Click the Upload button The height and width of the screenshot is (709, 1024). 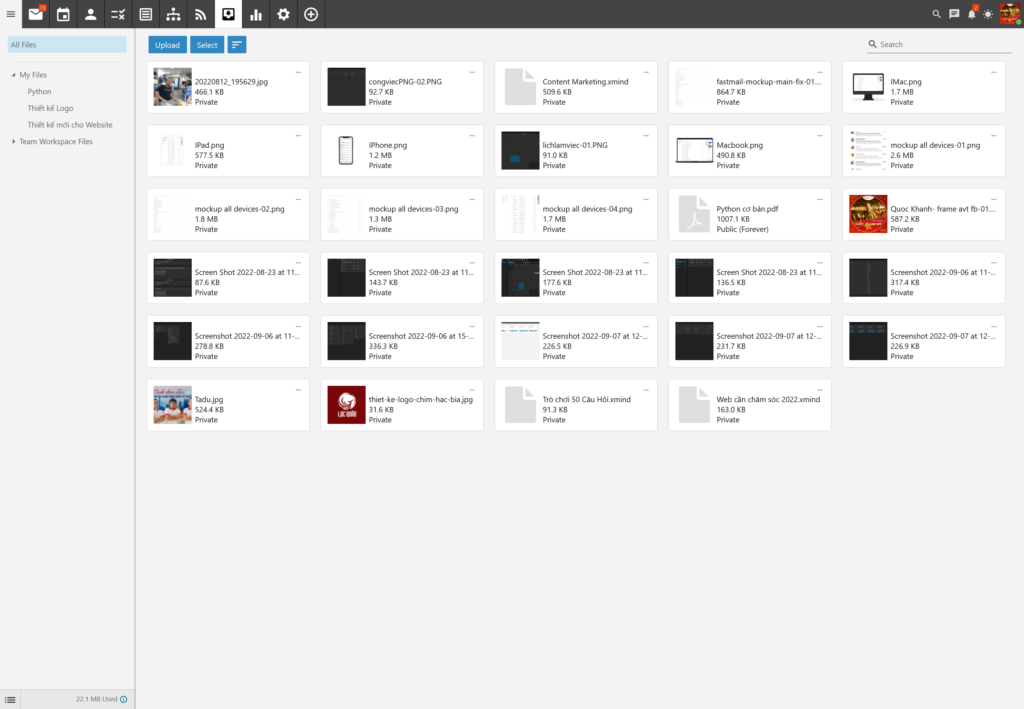coord(167,45)
